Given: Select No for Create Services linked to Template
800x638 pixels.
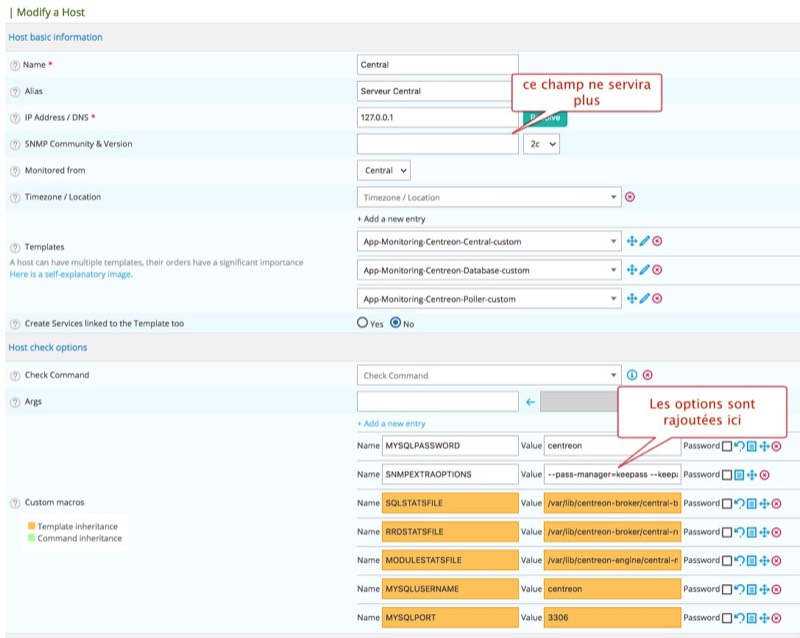Looking at the screenshot, I should [x=396, y=323].
